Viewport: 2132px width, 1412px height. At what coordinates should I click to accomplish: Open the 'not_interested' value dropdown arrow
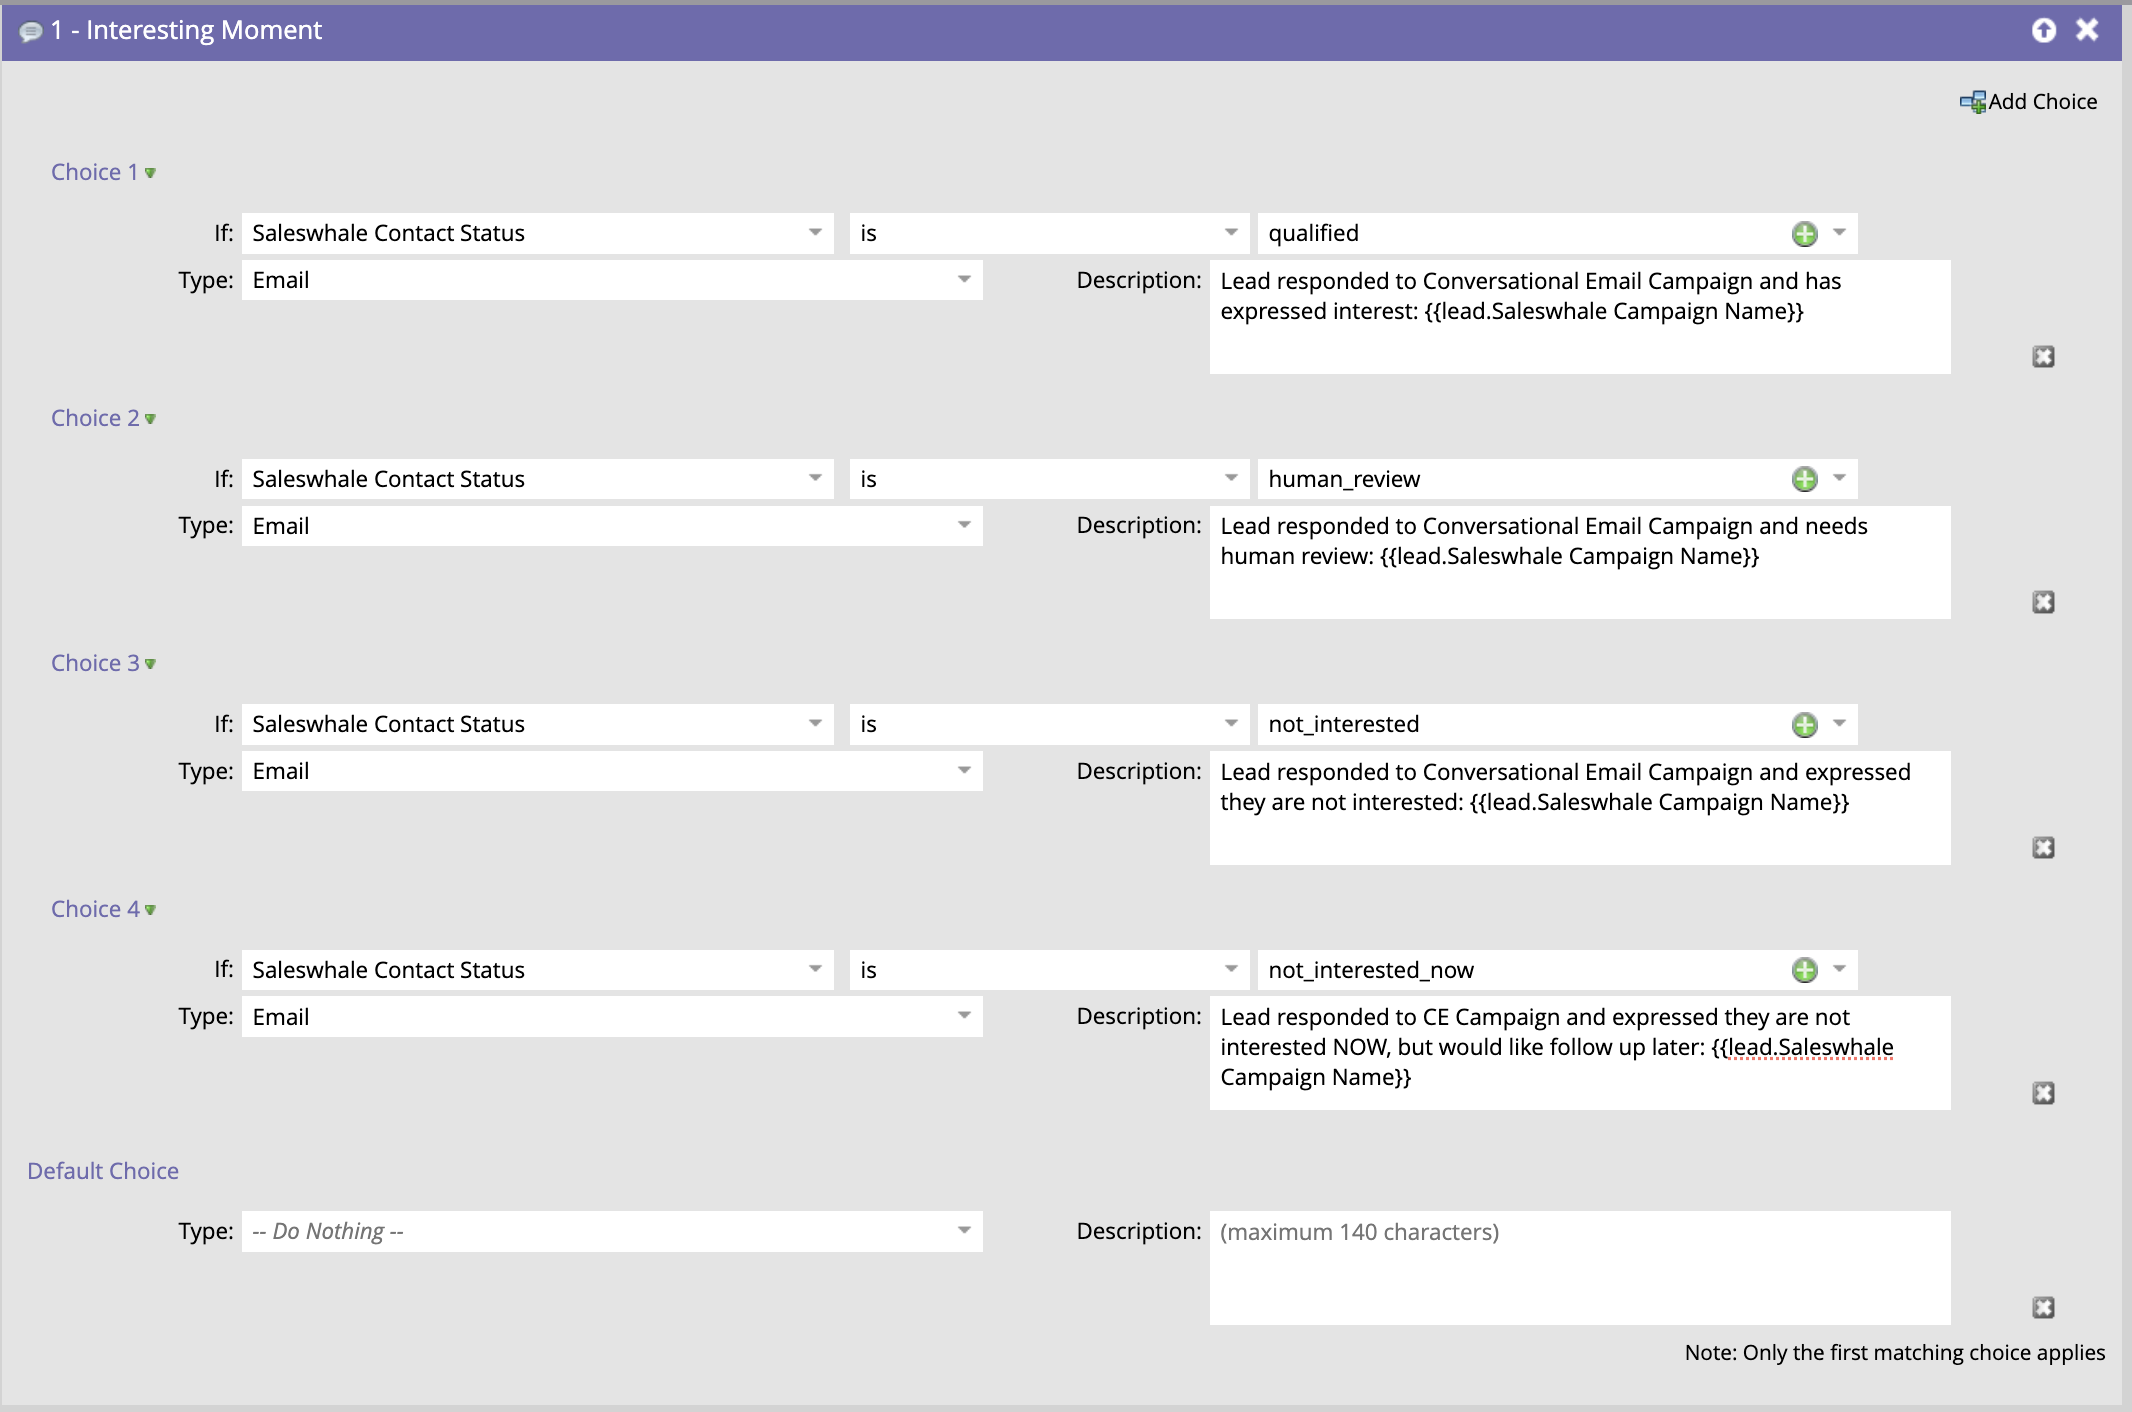(x=1839, y=723)
